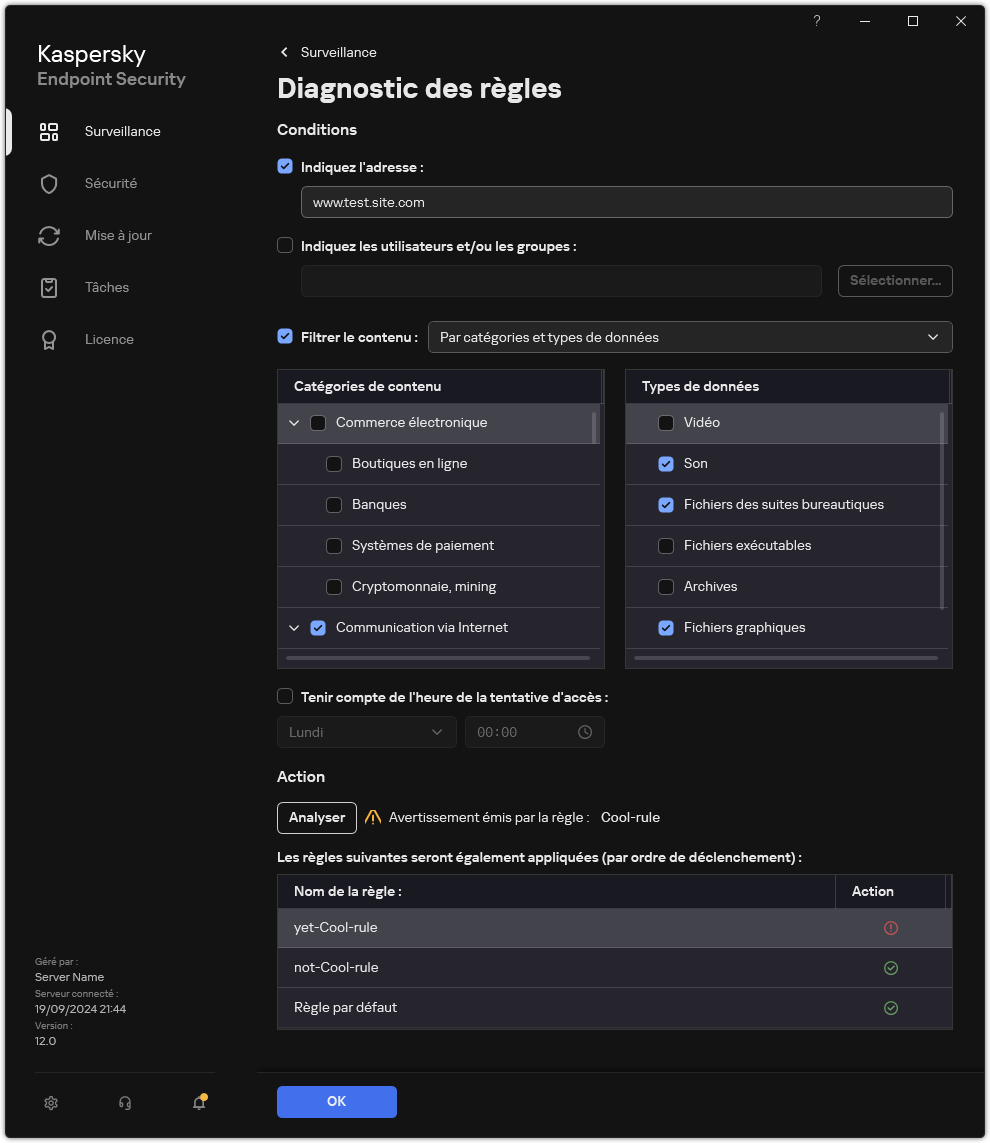Check the Vidéo data type
Screen dimensions: 990x1143
666,422
